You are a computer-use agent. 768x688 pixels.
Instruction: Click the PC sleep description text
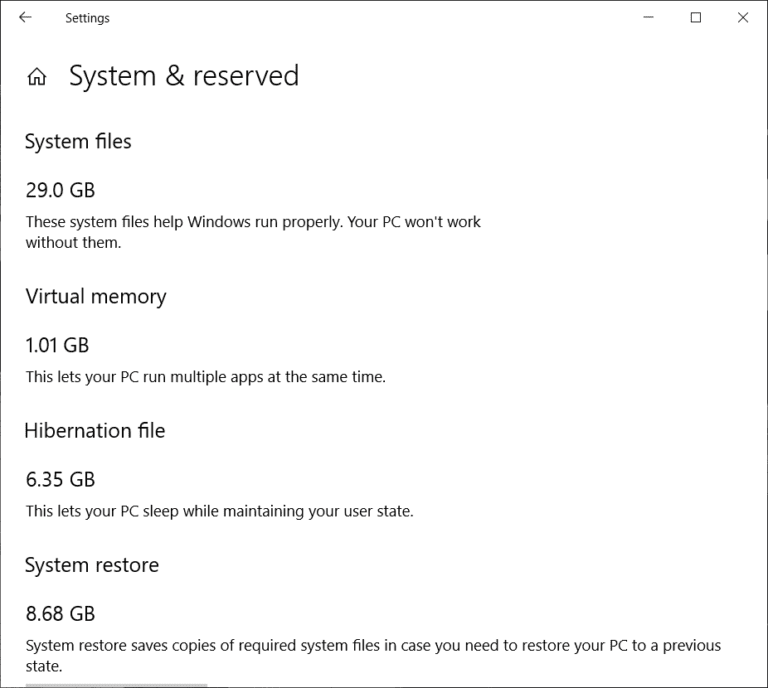(219, 511)
